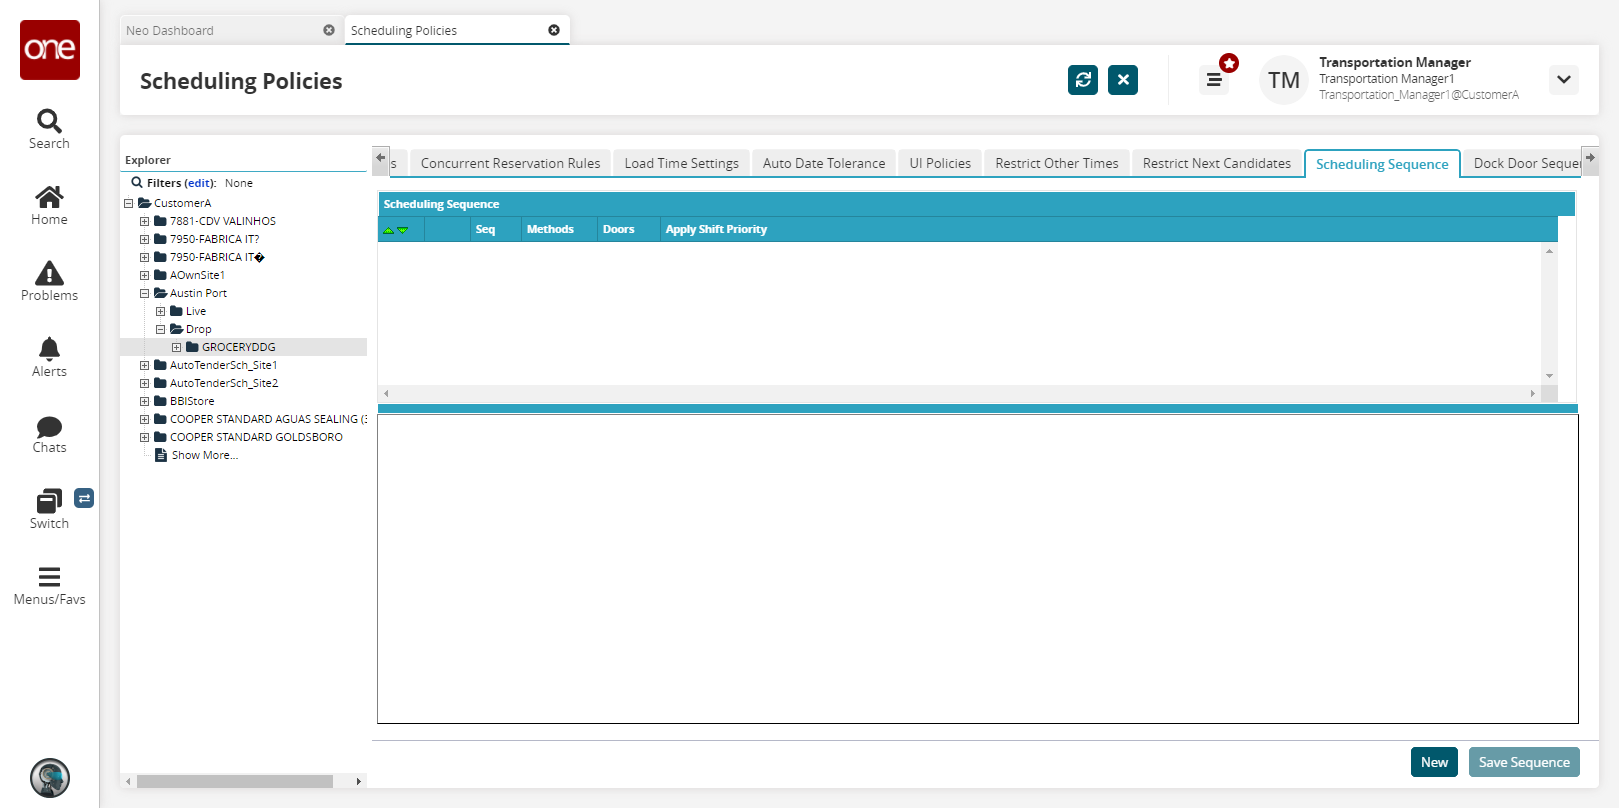Open Restrict Other Times tab

[x=1057, y=163]
